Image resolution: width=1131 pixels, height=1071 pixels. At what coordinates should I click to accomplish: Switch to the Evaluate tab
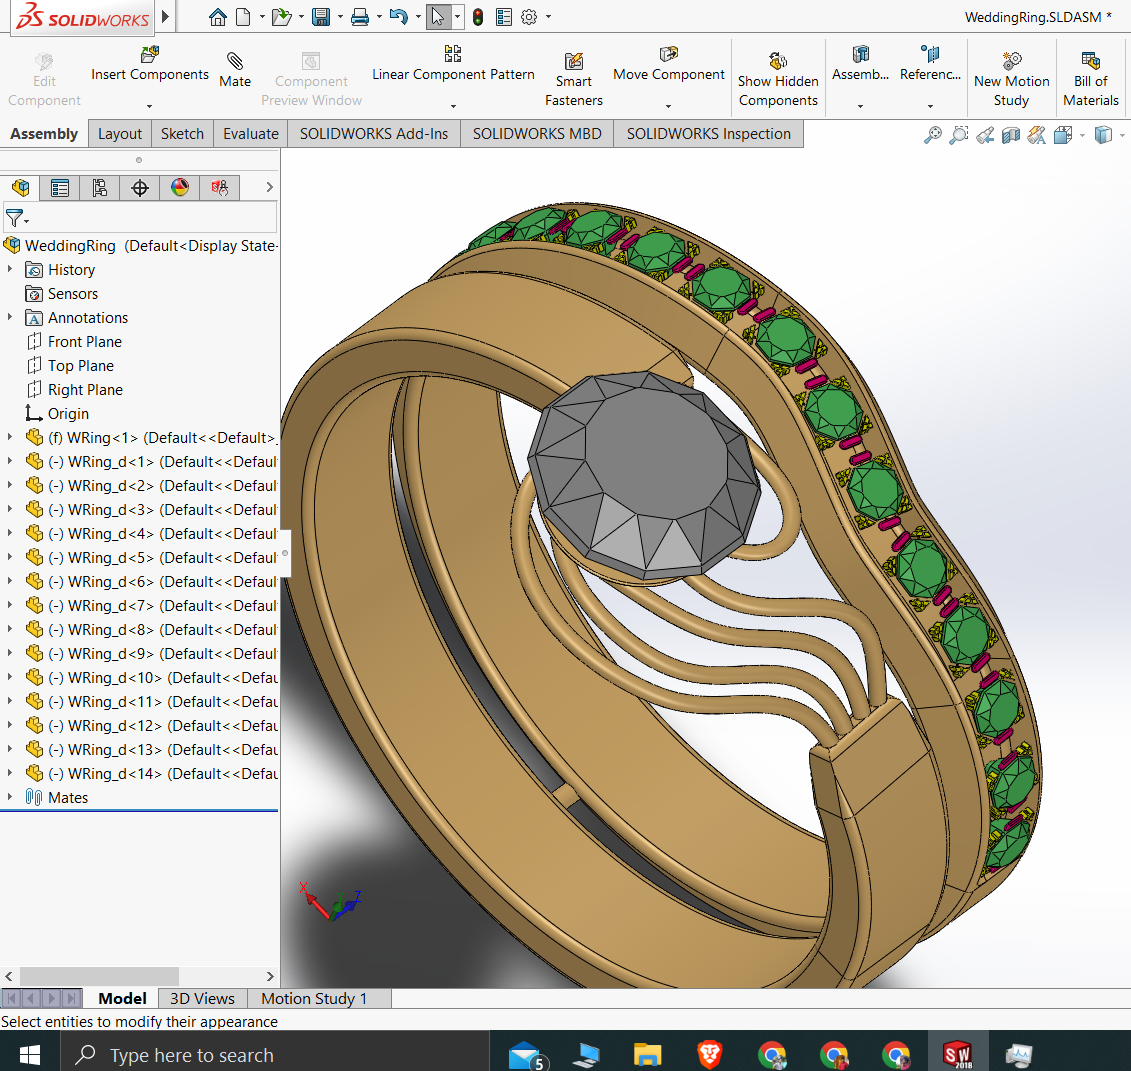(x=250, y=134)
